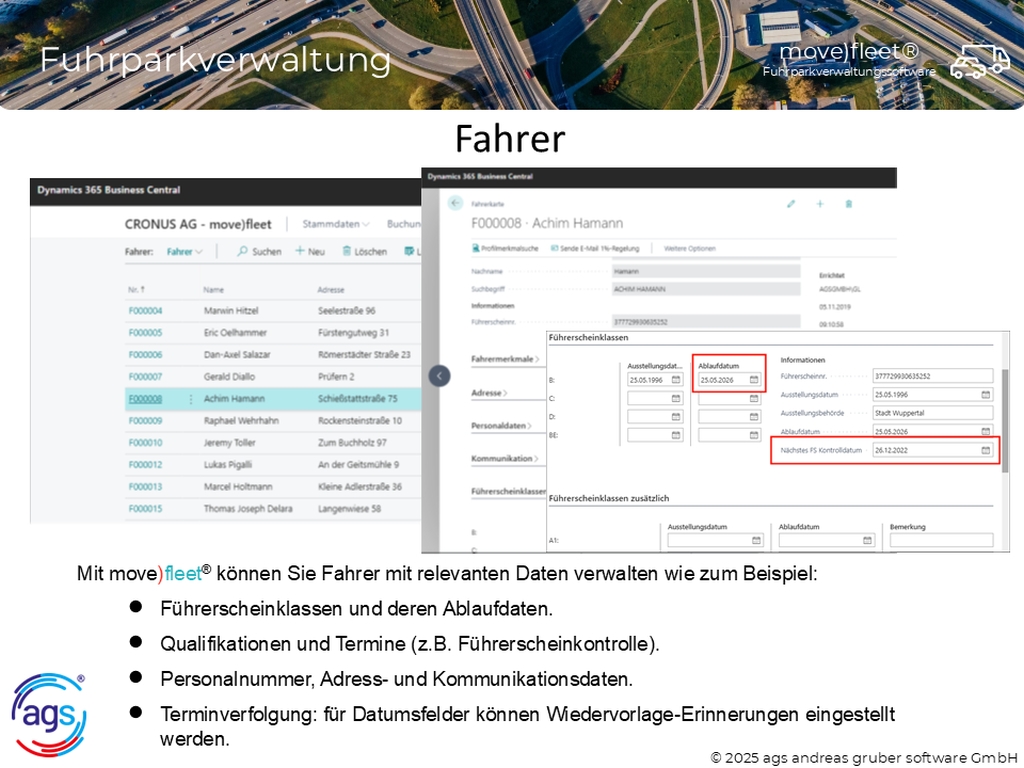This screenshot has width=1024, height=768.
Task: Open calendar for Nächstes FS Kontrolldatum
Action: pyautogui.click(x=985, y=450)
